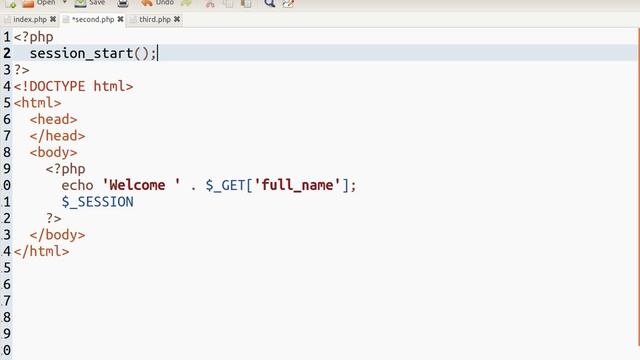Click line number 2 in the gutter
This screenshot has width=640, height=360.
pos(7,53)
